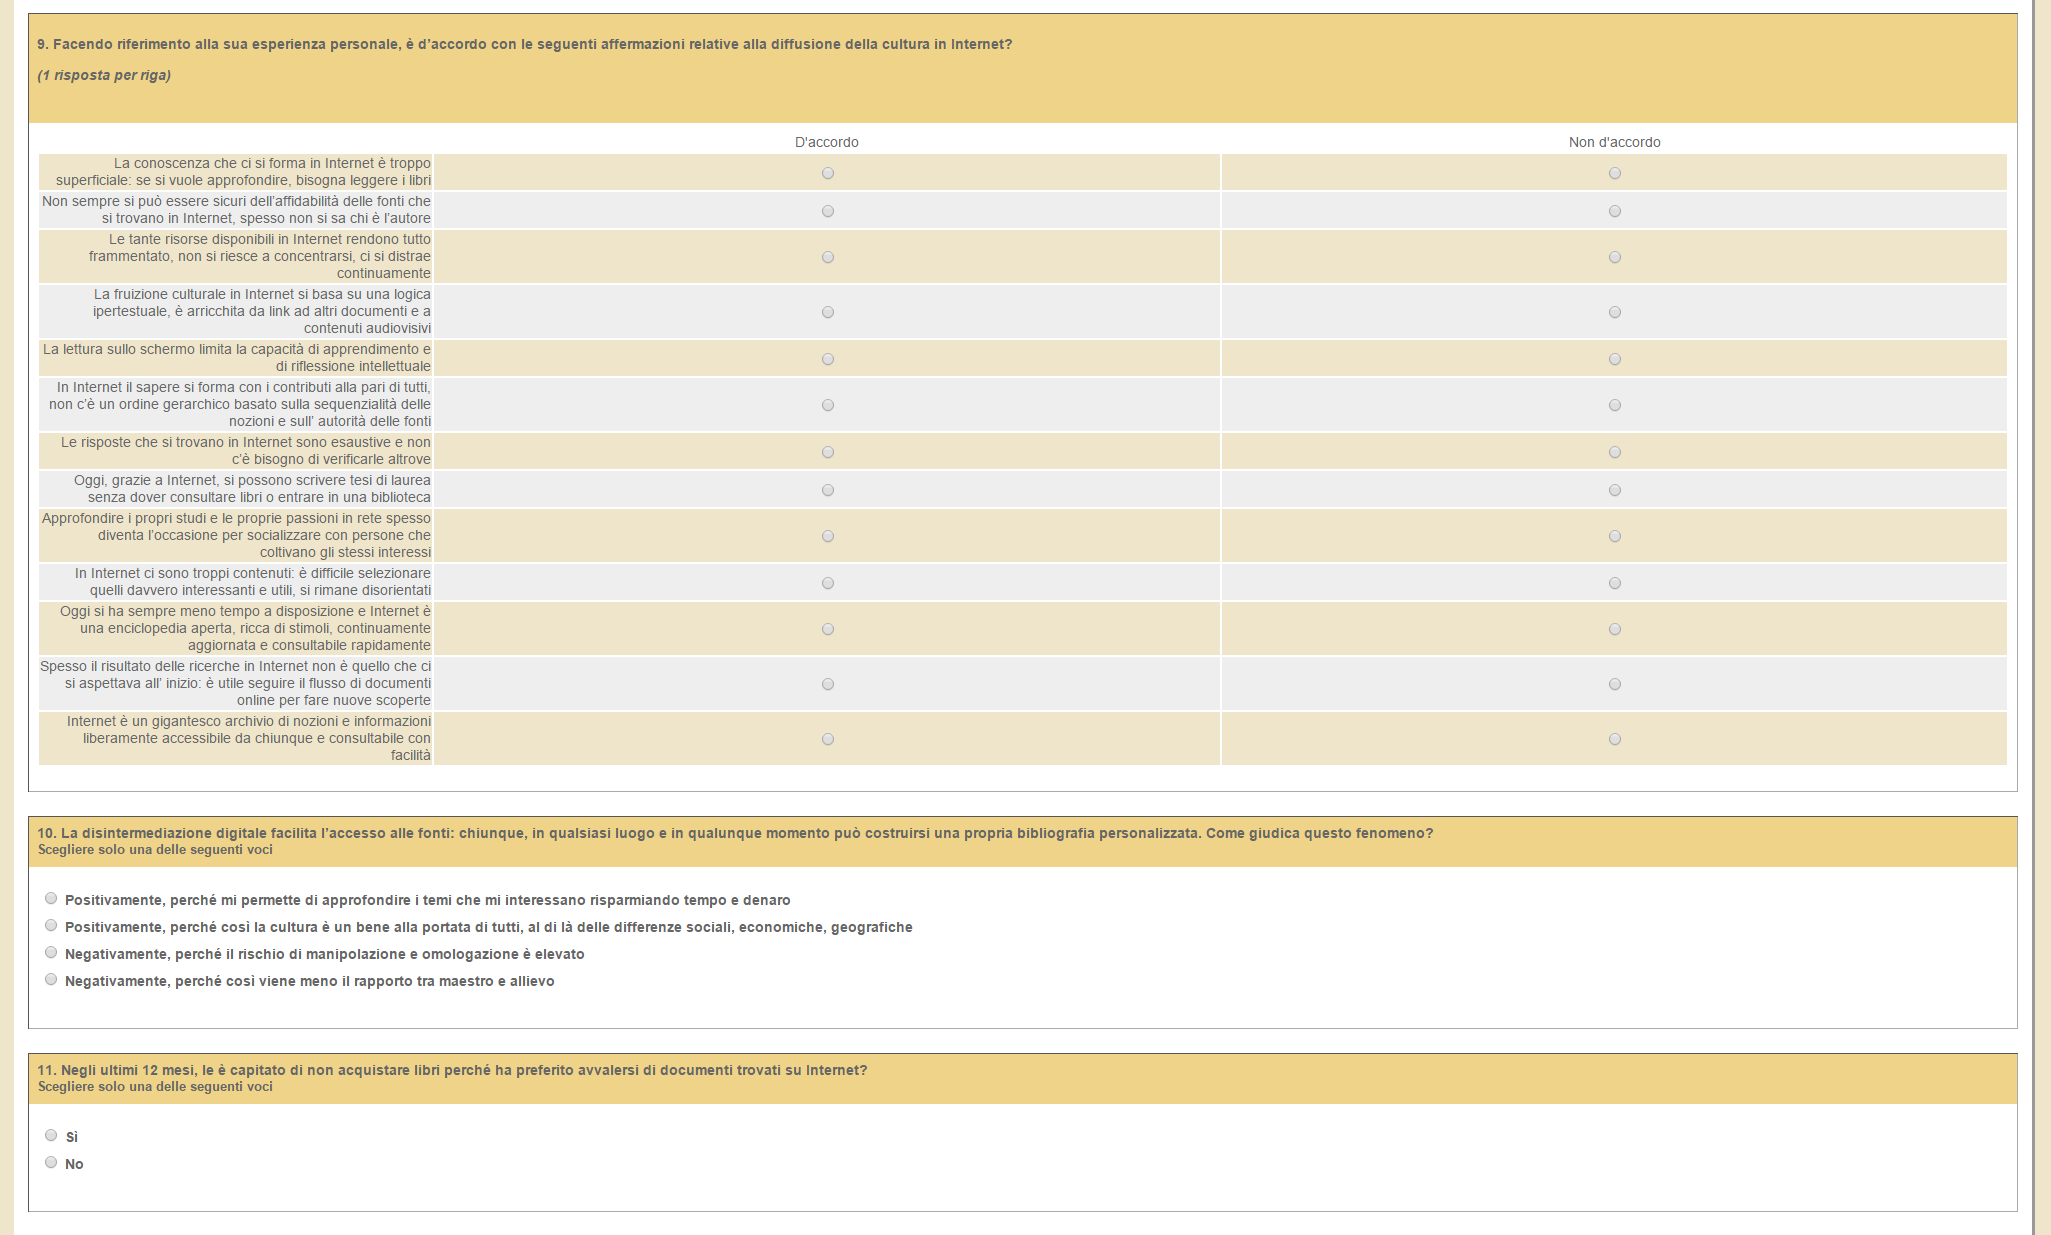The image size is (2051, 1235).
Task: Pick D'accordo for 'socializzare con persone' row
Action: pyautogui.click(x=827, y=536)
